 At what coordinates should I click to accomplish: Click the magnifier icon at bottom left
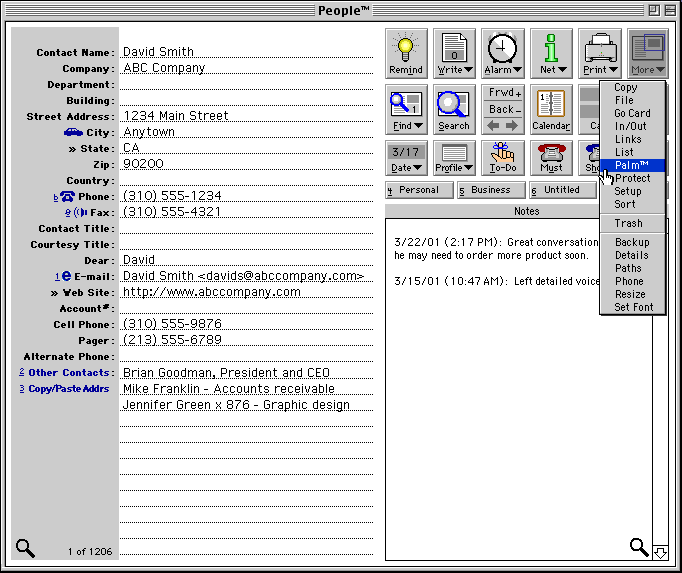coord(25,547)
